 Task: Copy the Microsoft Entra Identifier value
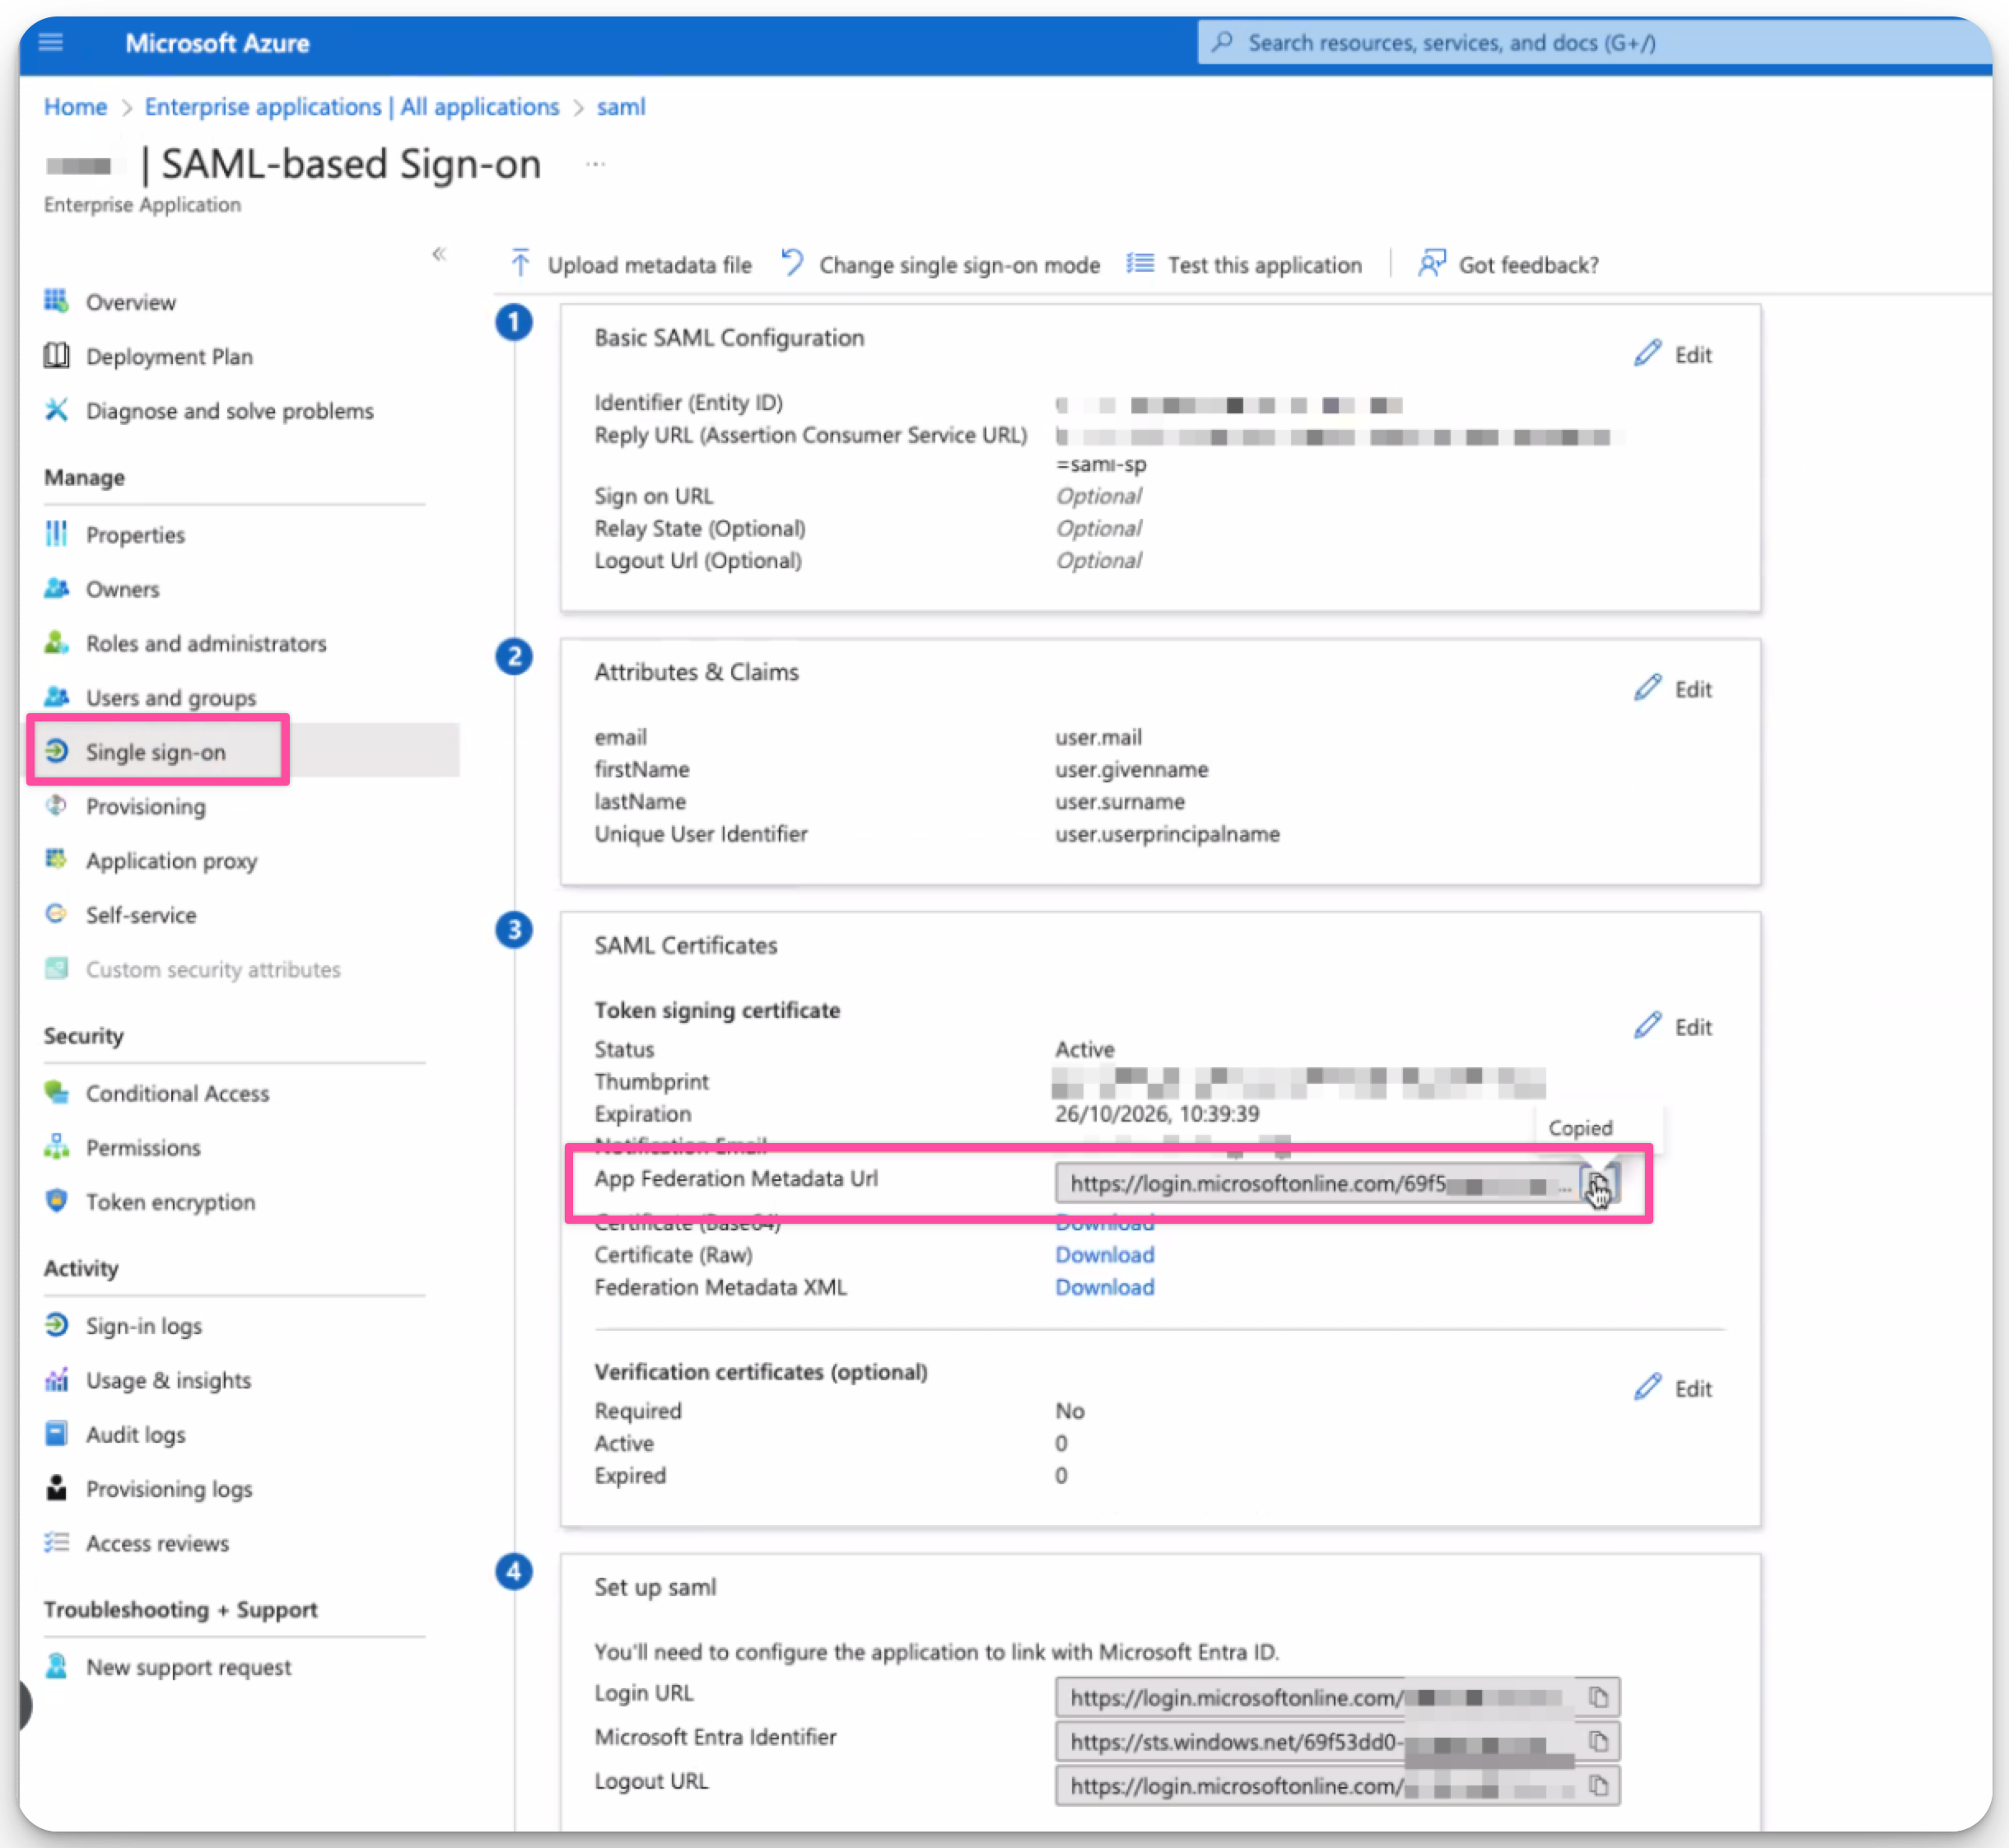pyautogui.click(x=1598, y=1742)
